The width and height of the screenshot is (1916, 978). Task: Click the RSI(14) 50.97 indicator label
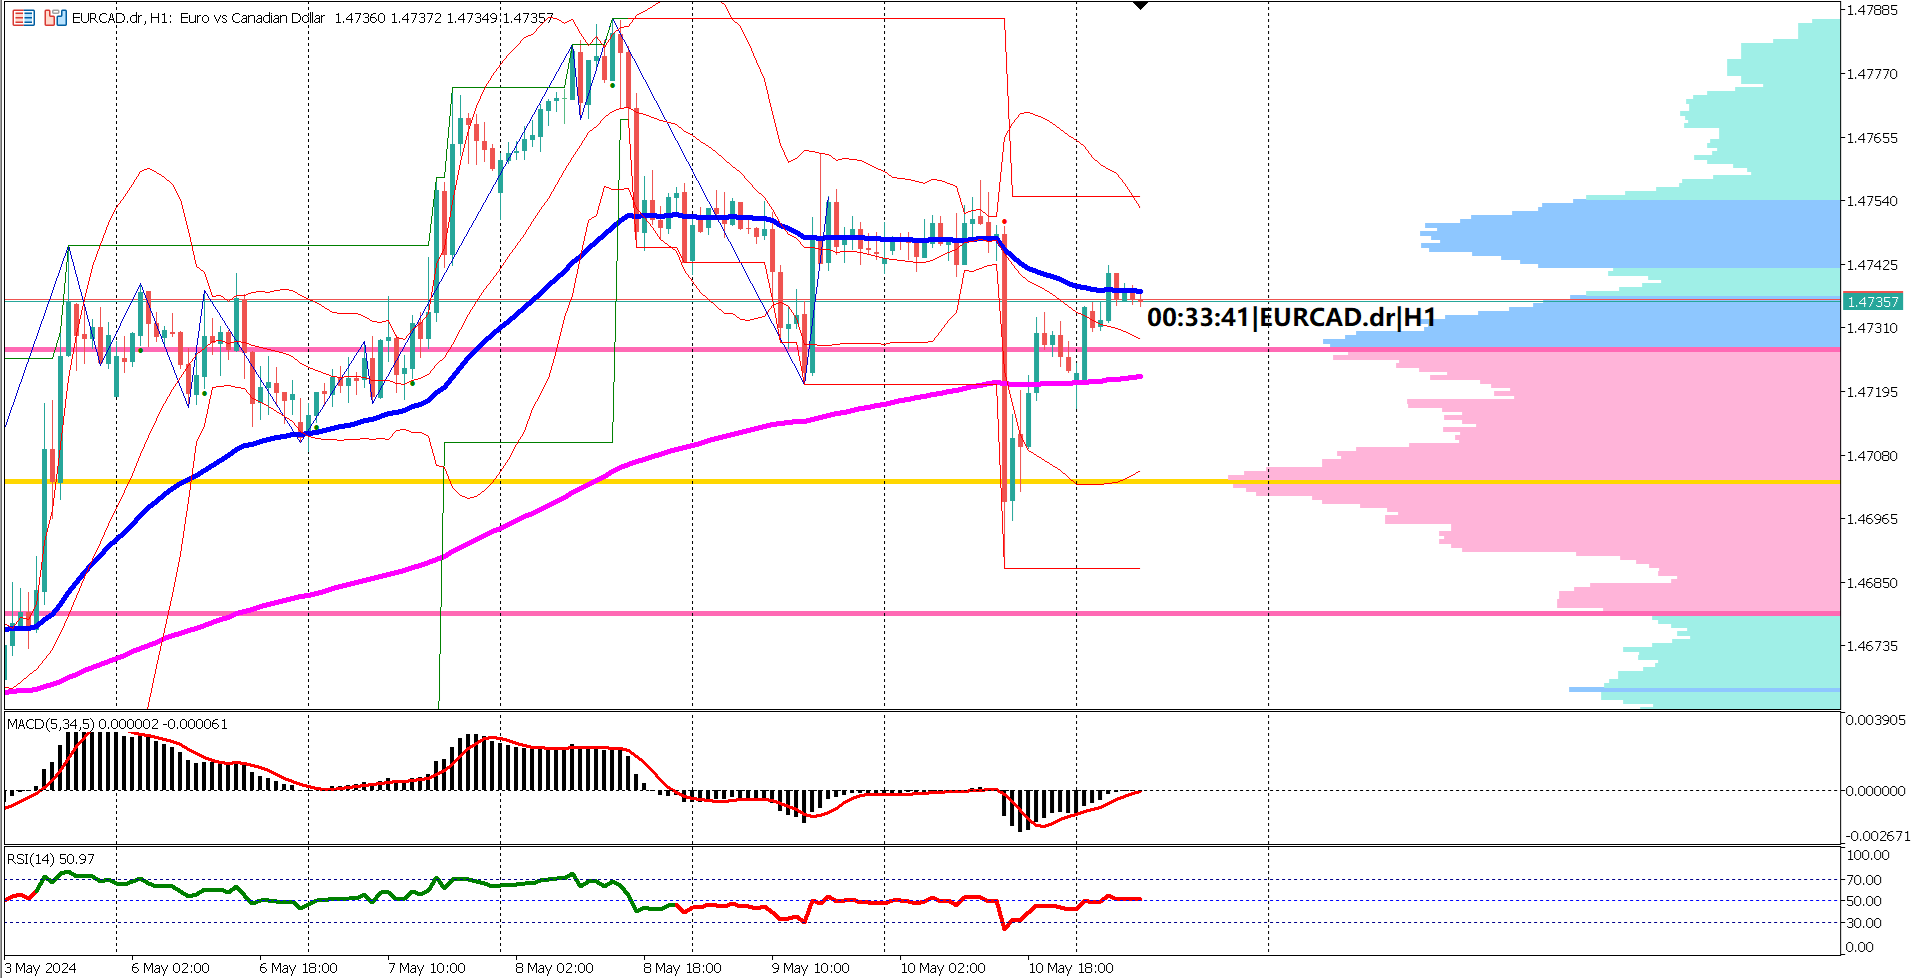point(50,859)
